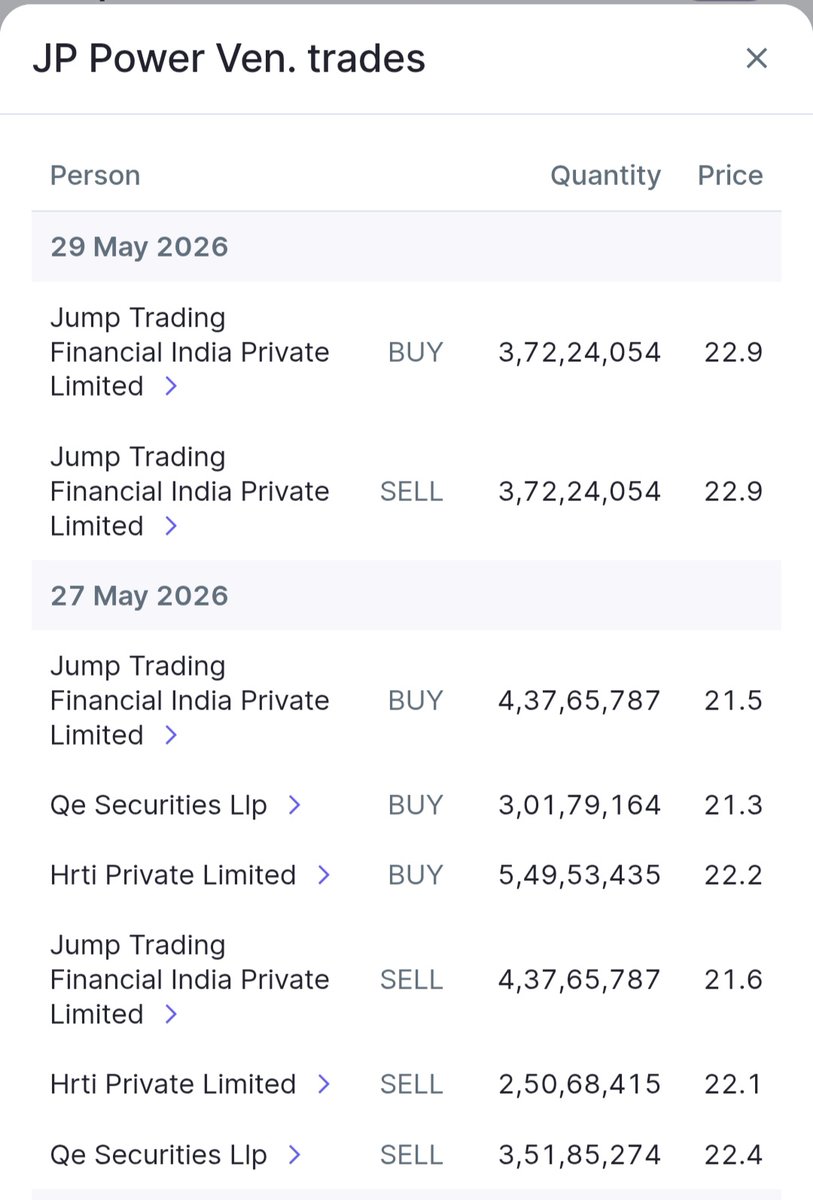
Task: Select the 27 May 2026 date group row
Action: [406, 596]
